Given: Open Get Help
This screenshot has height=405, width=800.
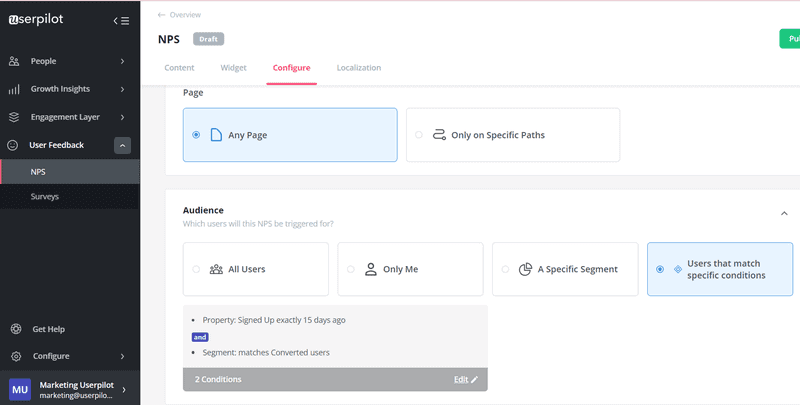Looking at the screenshot, I should [x=48, y=329].
